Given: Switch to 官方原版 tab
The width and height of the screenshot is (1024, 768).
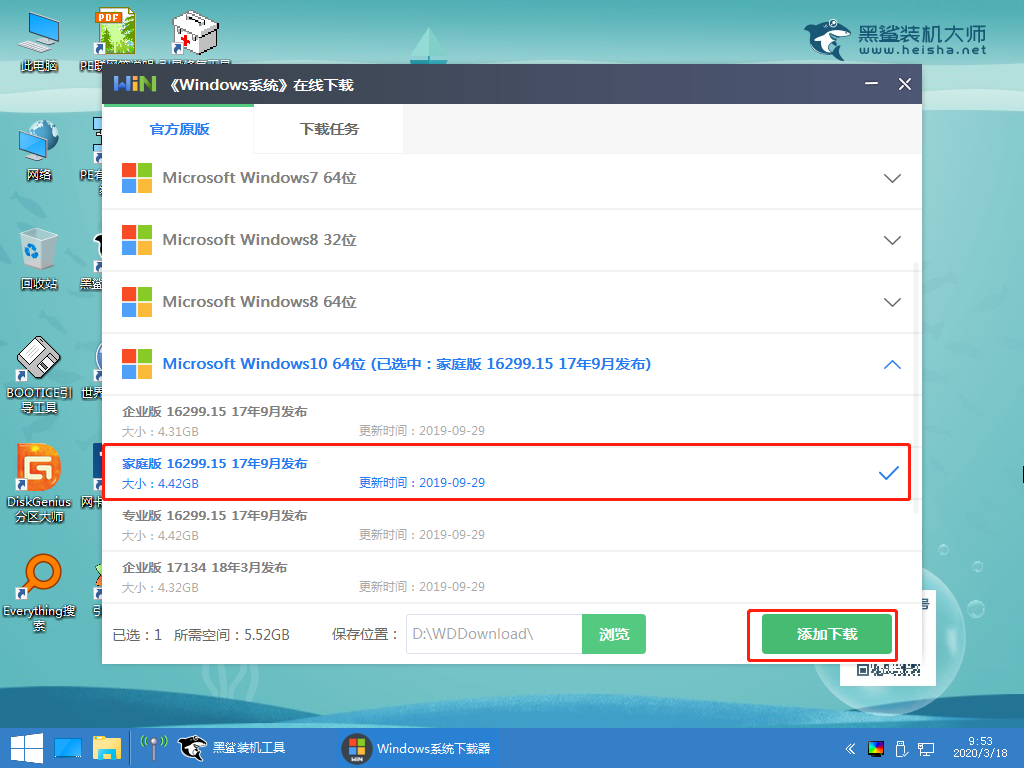Looking at the screenshot, I should pyautogui.click(x=179, y=129).
